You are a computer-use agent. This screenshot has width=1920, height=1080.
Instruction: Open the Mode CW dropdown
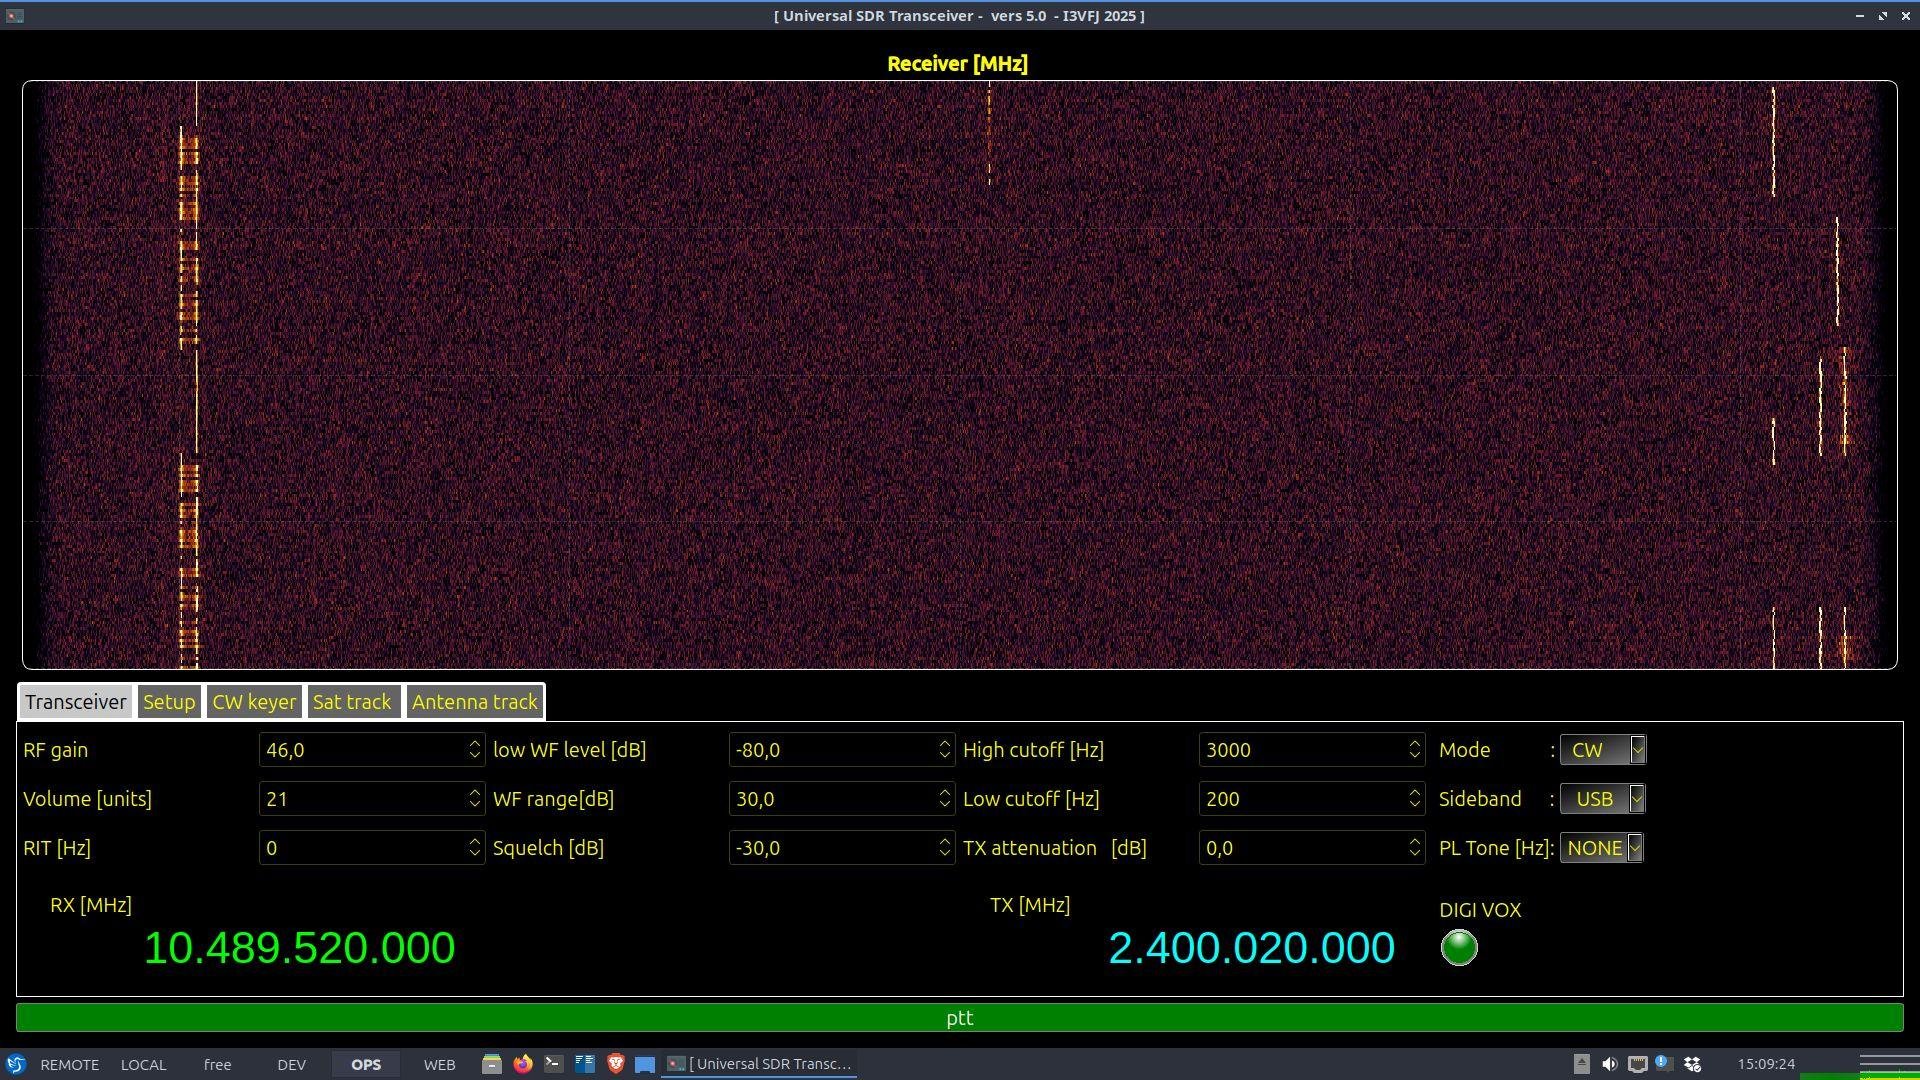point(1602,750)
